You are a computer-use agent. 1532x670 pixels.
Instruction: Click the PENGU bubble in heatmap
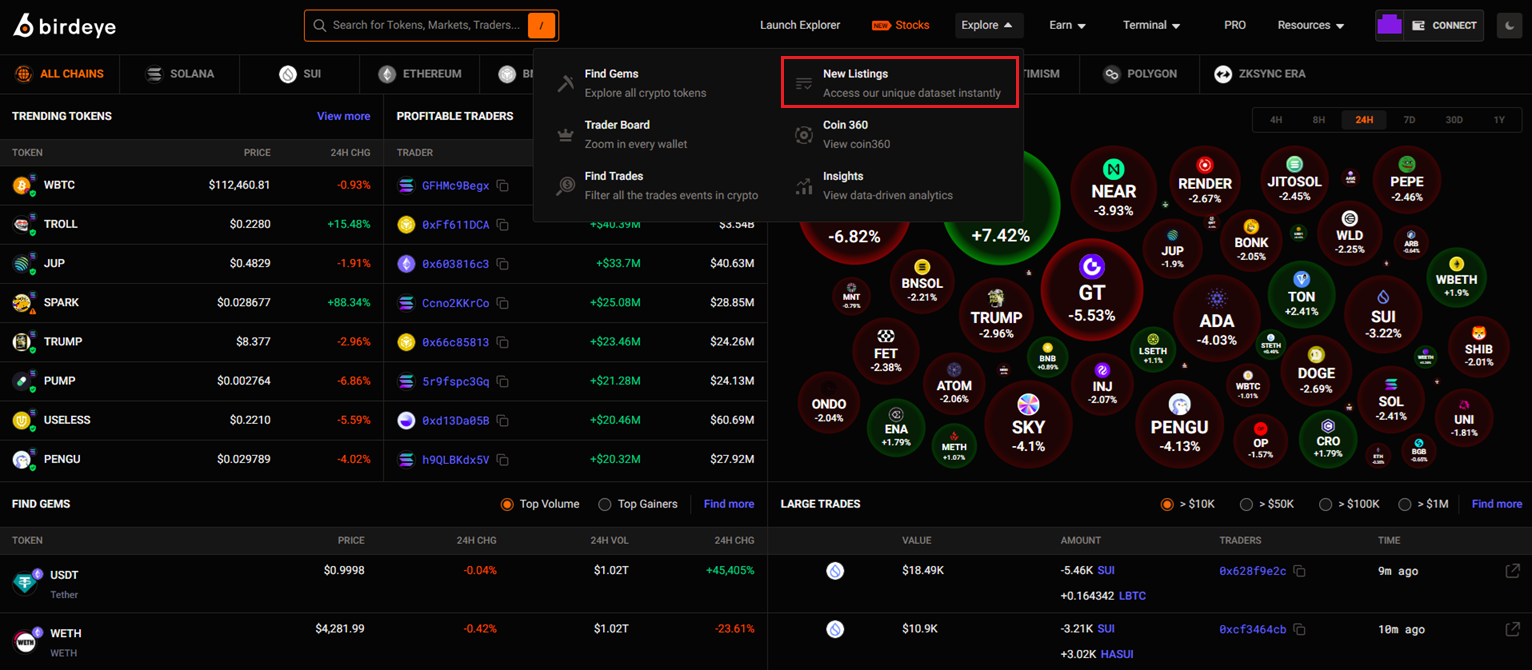pyautogui.click(x=1180, y=423)
